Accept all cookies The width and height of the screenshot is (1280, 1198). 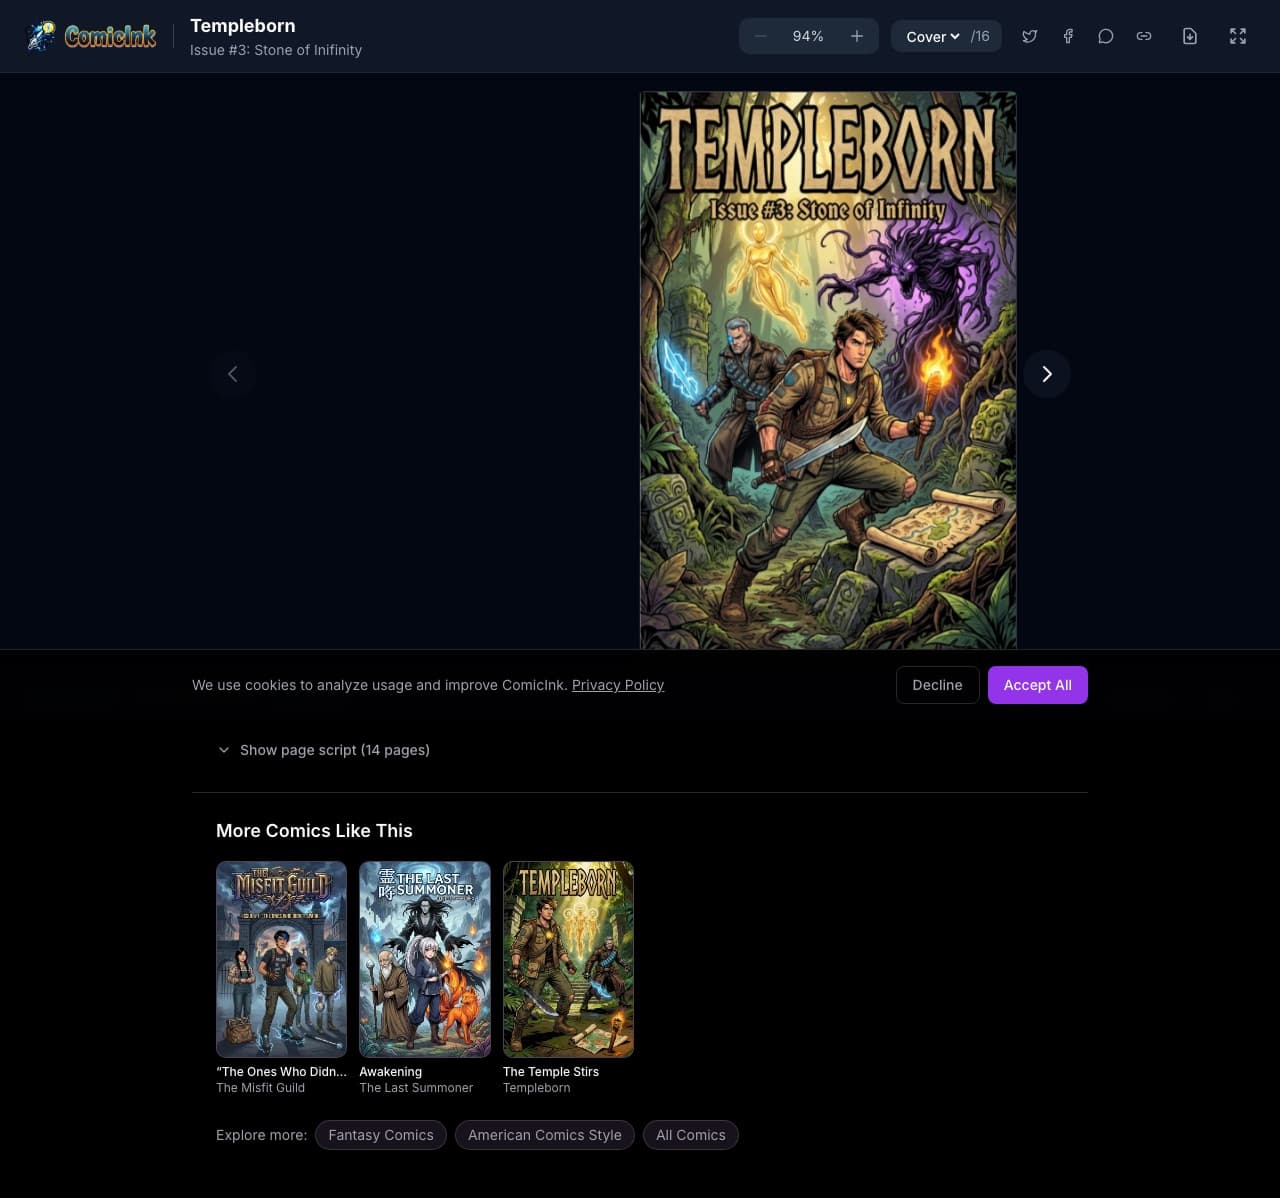[1037, 685]
